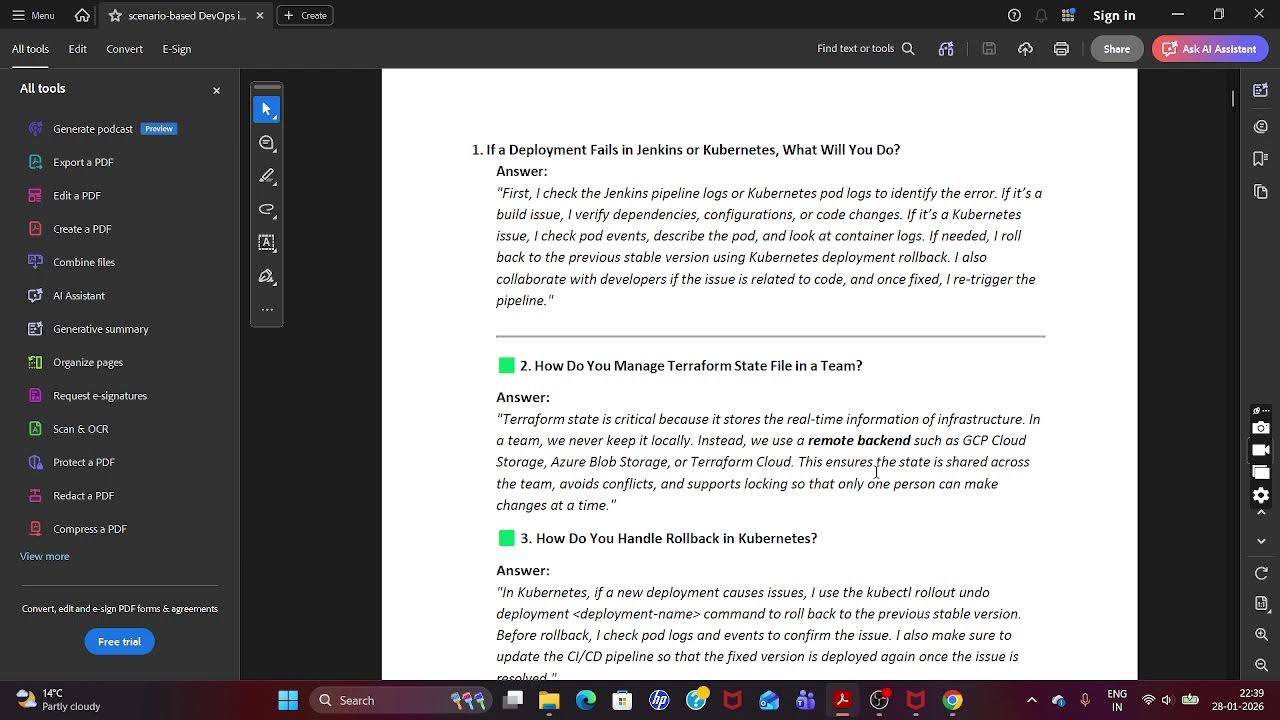This screenshot has width=1280, height=720.
Task: Open the apps grid icon
Action: coord(1068,15)
